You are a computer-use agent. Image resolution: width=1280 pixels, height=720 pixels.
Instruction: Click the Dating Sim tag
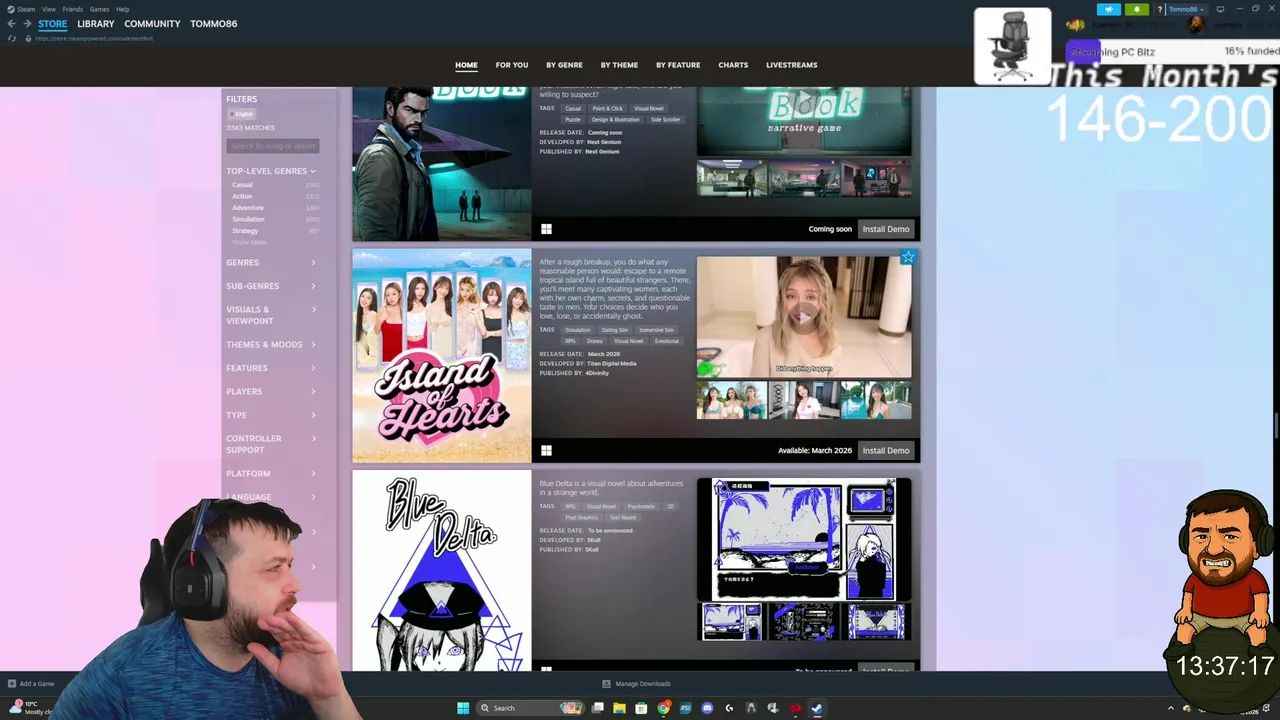click(x=614, y=330)
